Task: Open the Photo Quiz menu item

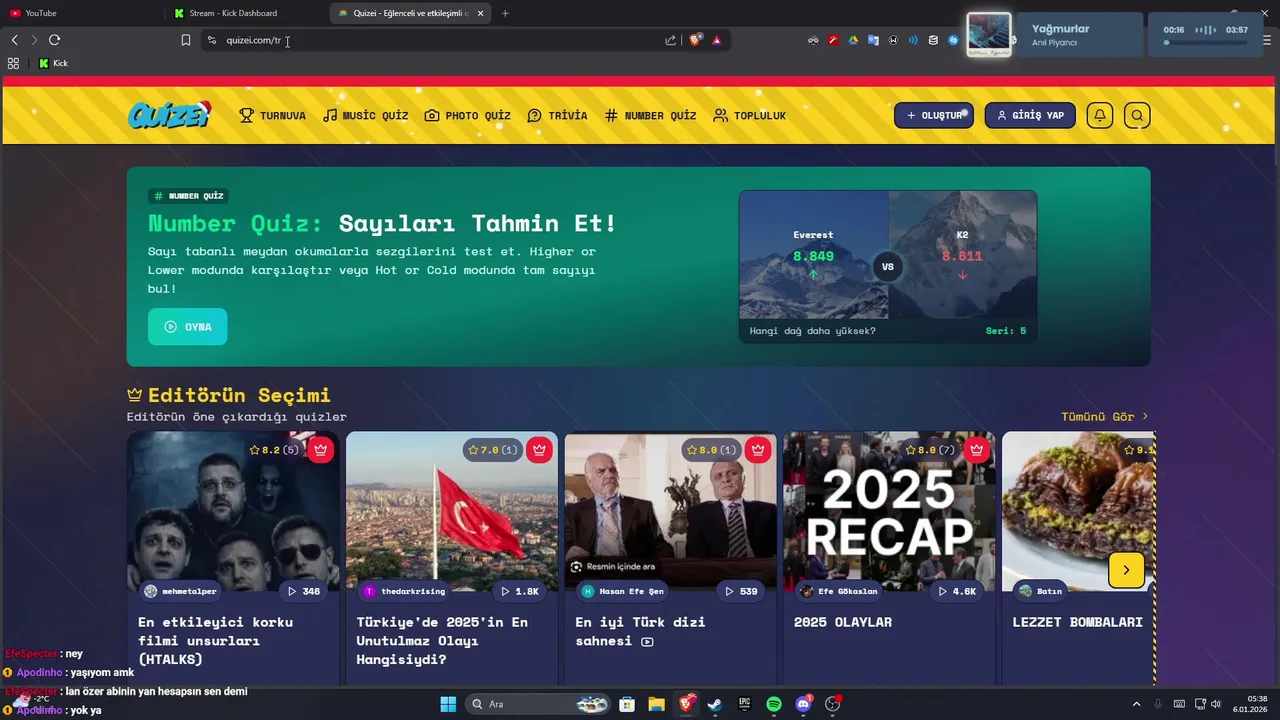Action: point(468,115)
